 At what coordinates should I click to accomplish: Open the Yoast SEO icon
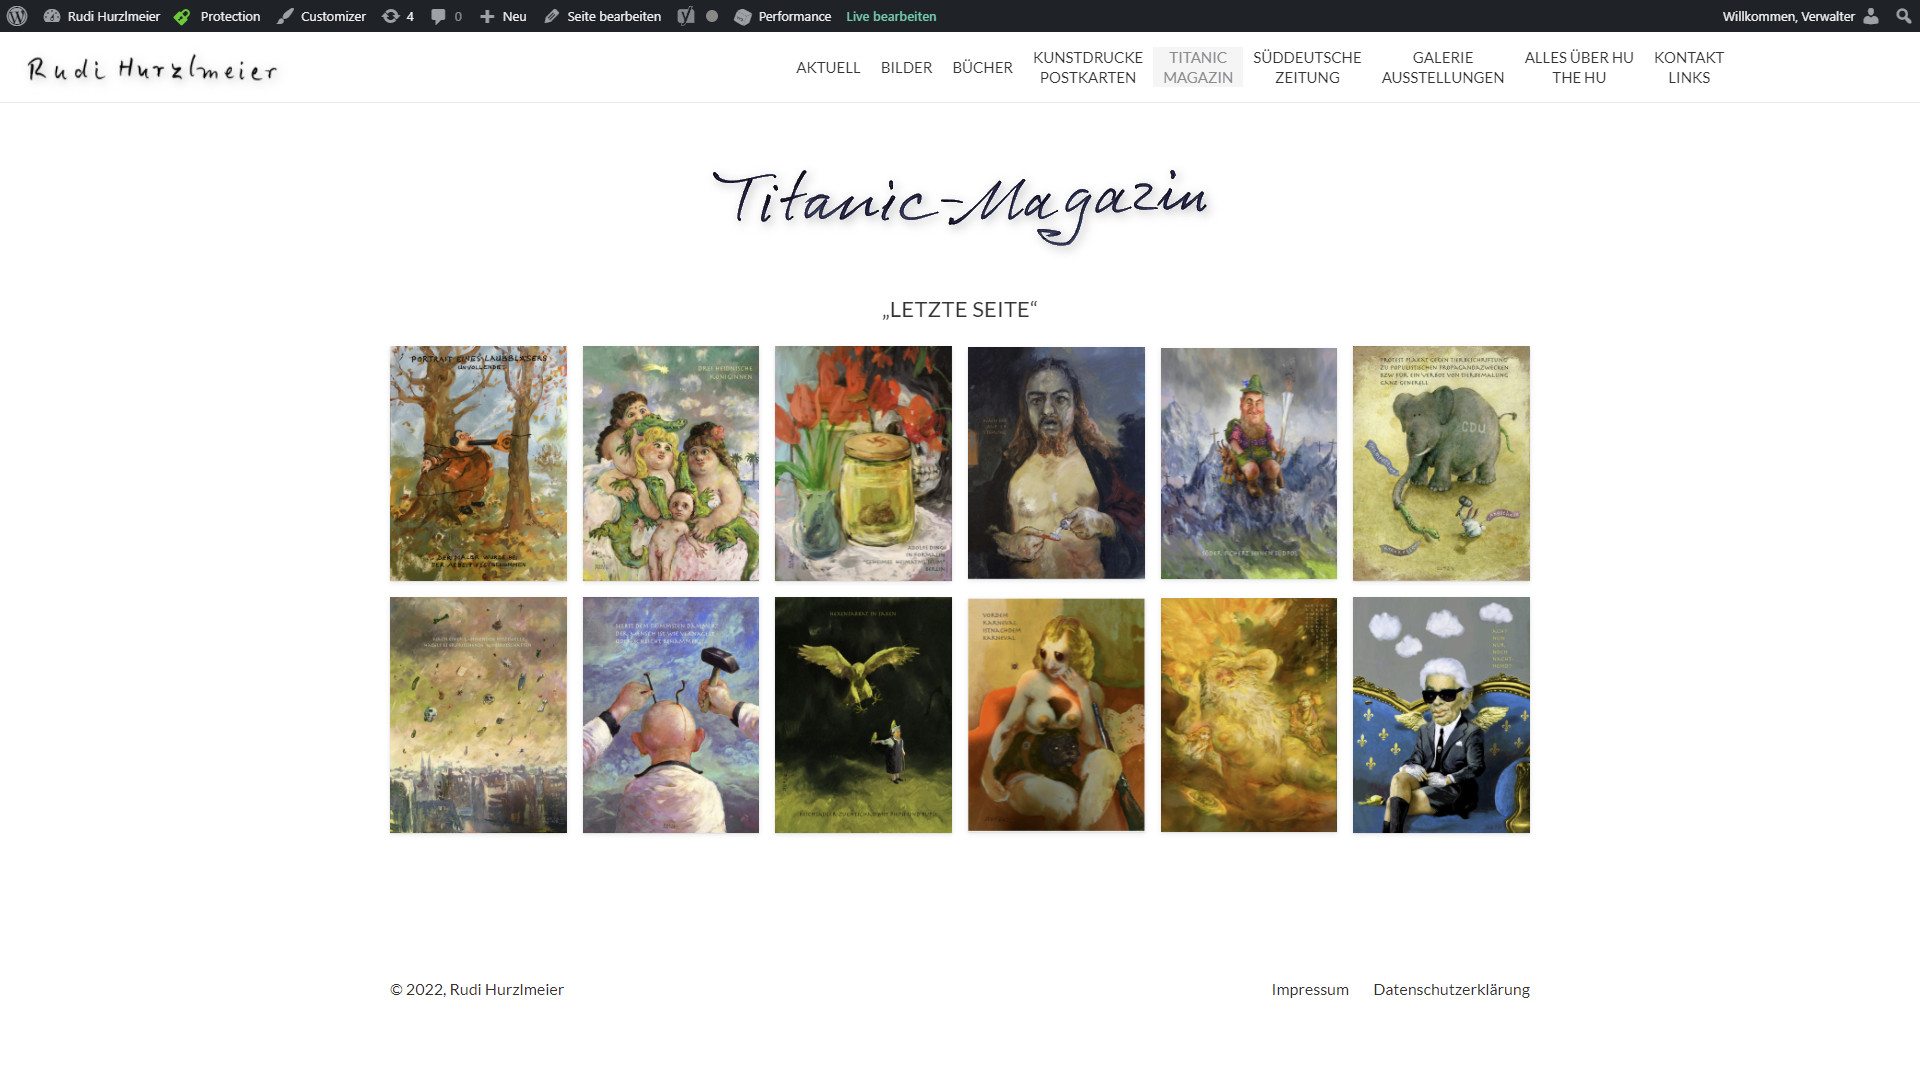point(685,16)
